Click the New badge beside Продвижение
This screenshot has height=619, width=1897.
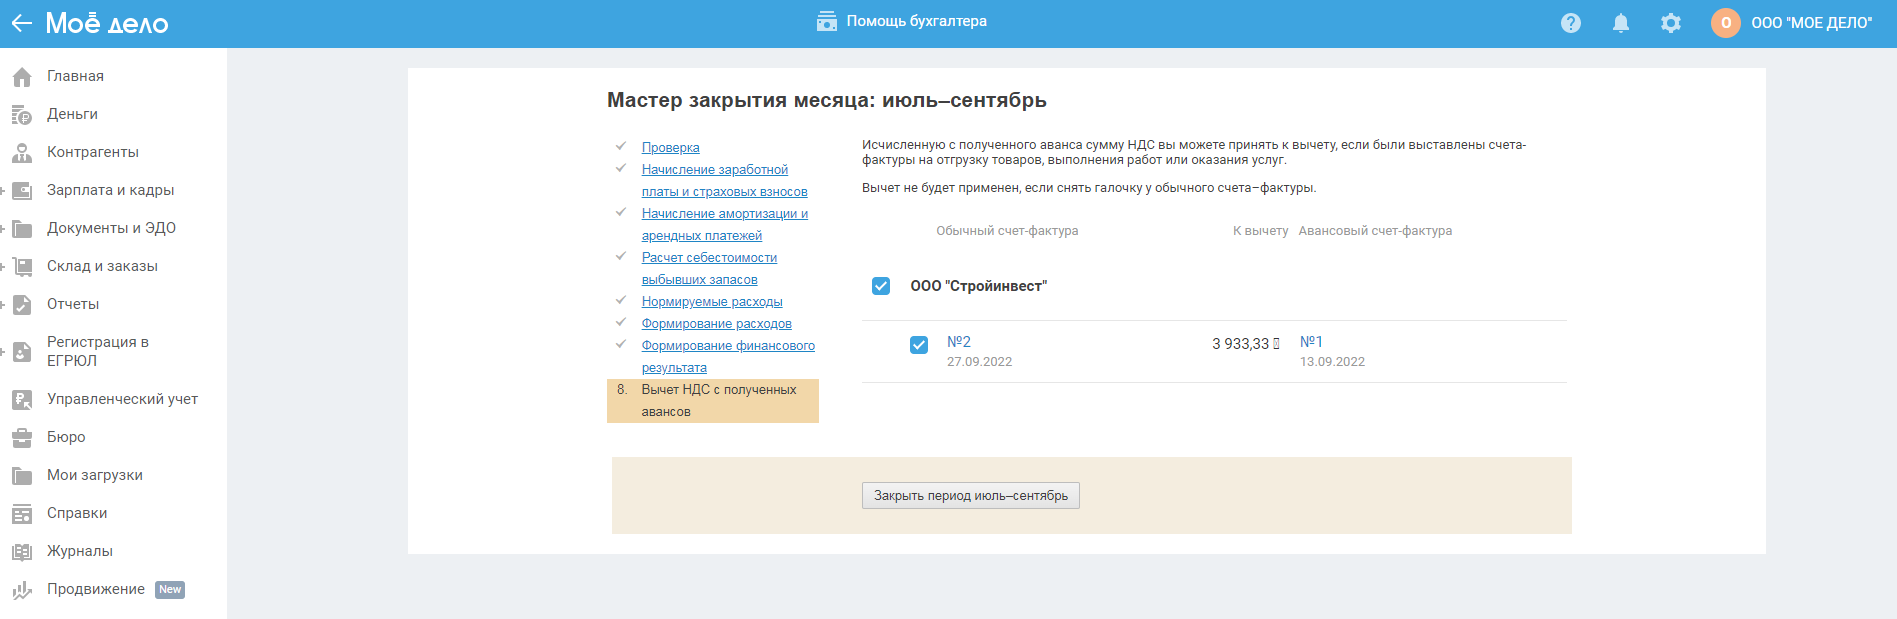(x=170, y=590)
